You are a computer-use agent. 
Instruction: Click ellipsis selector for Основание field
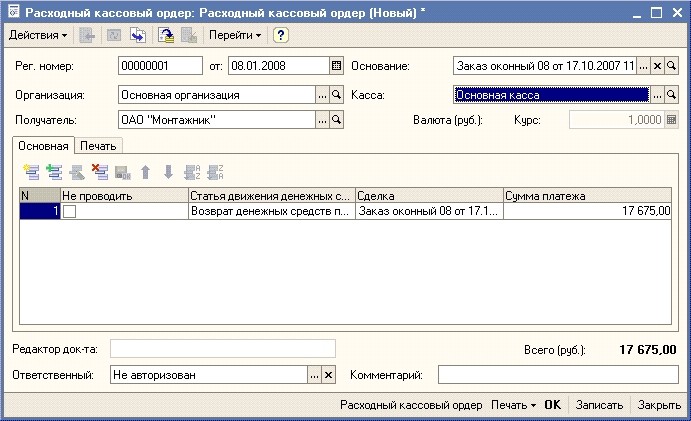643,66
